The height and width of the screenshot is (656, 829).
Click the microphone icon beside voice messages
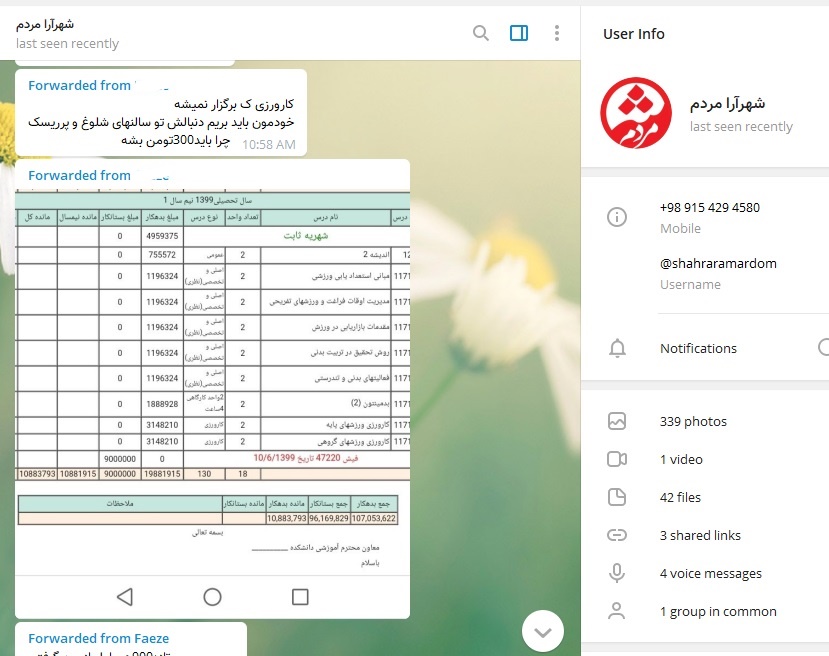617,573
